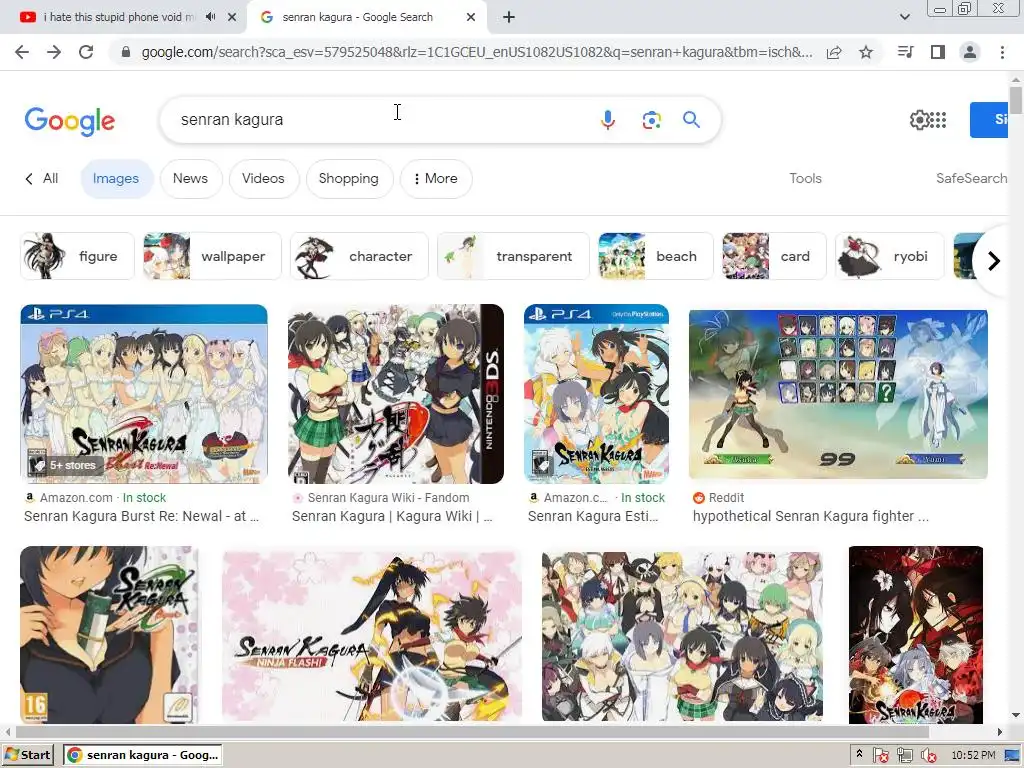The height and width of the screenshot is (768, 1024).
Task: Open Quick Settings gear icon
Action: click(x=919, y=120)
